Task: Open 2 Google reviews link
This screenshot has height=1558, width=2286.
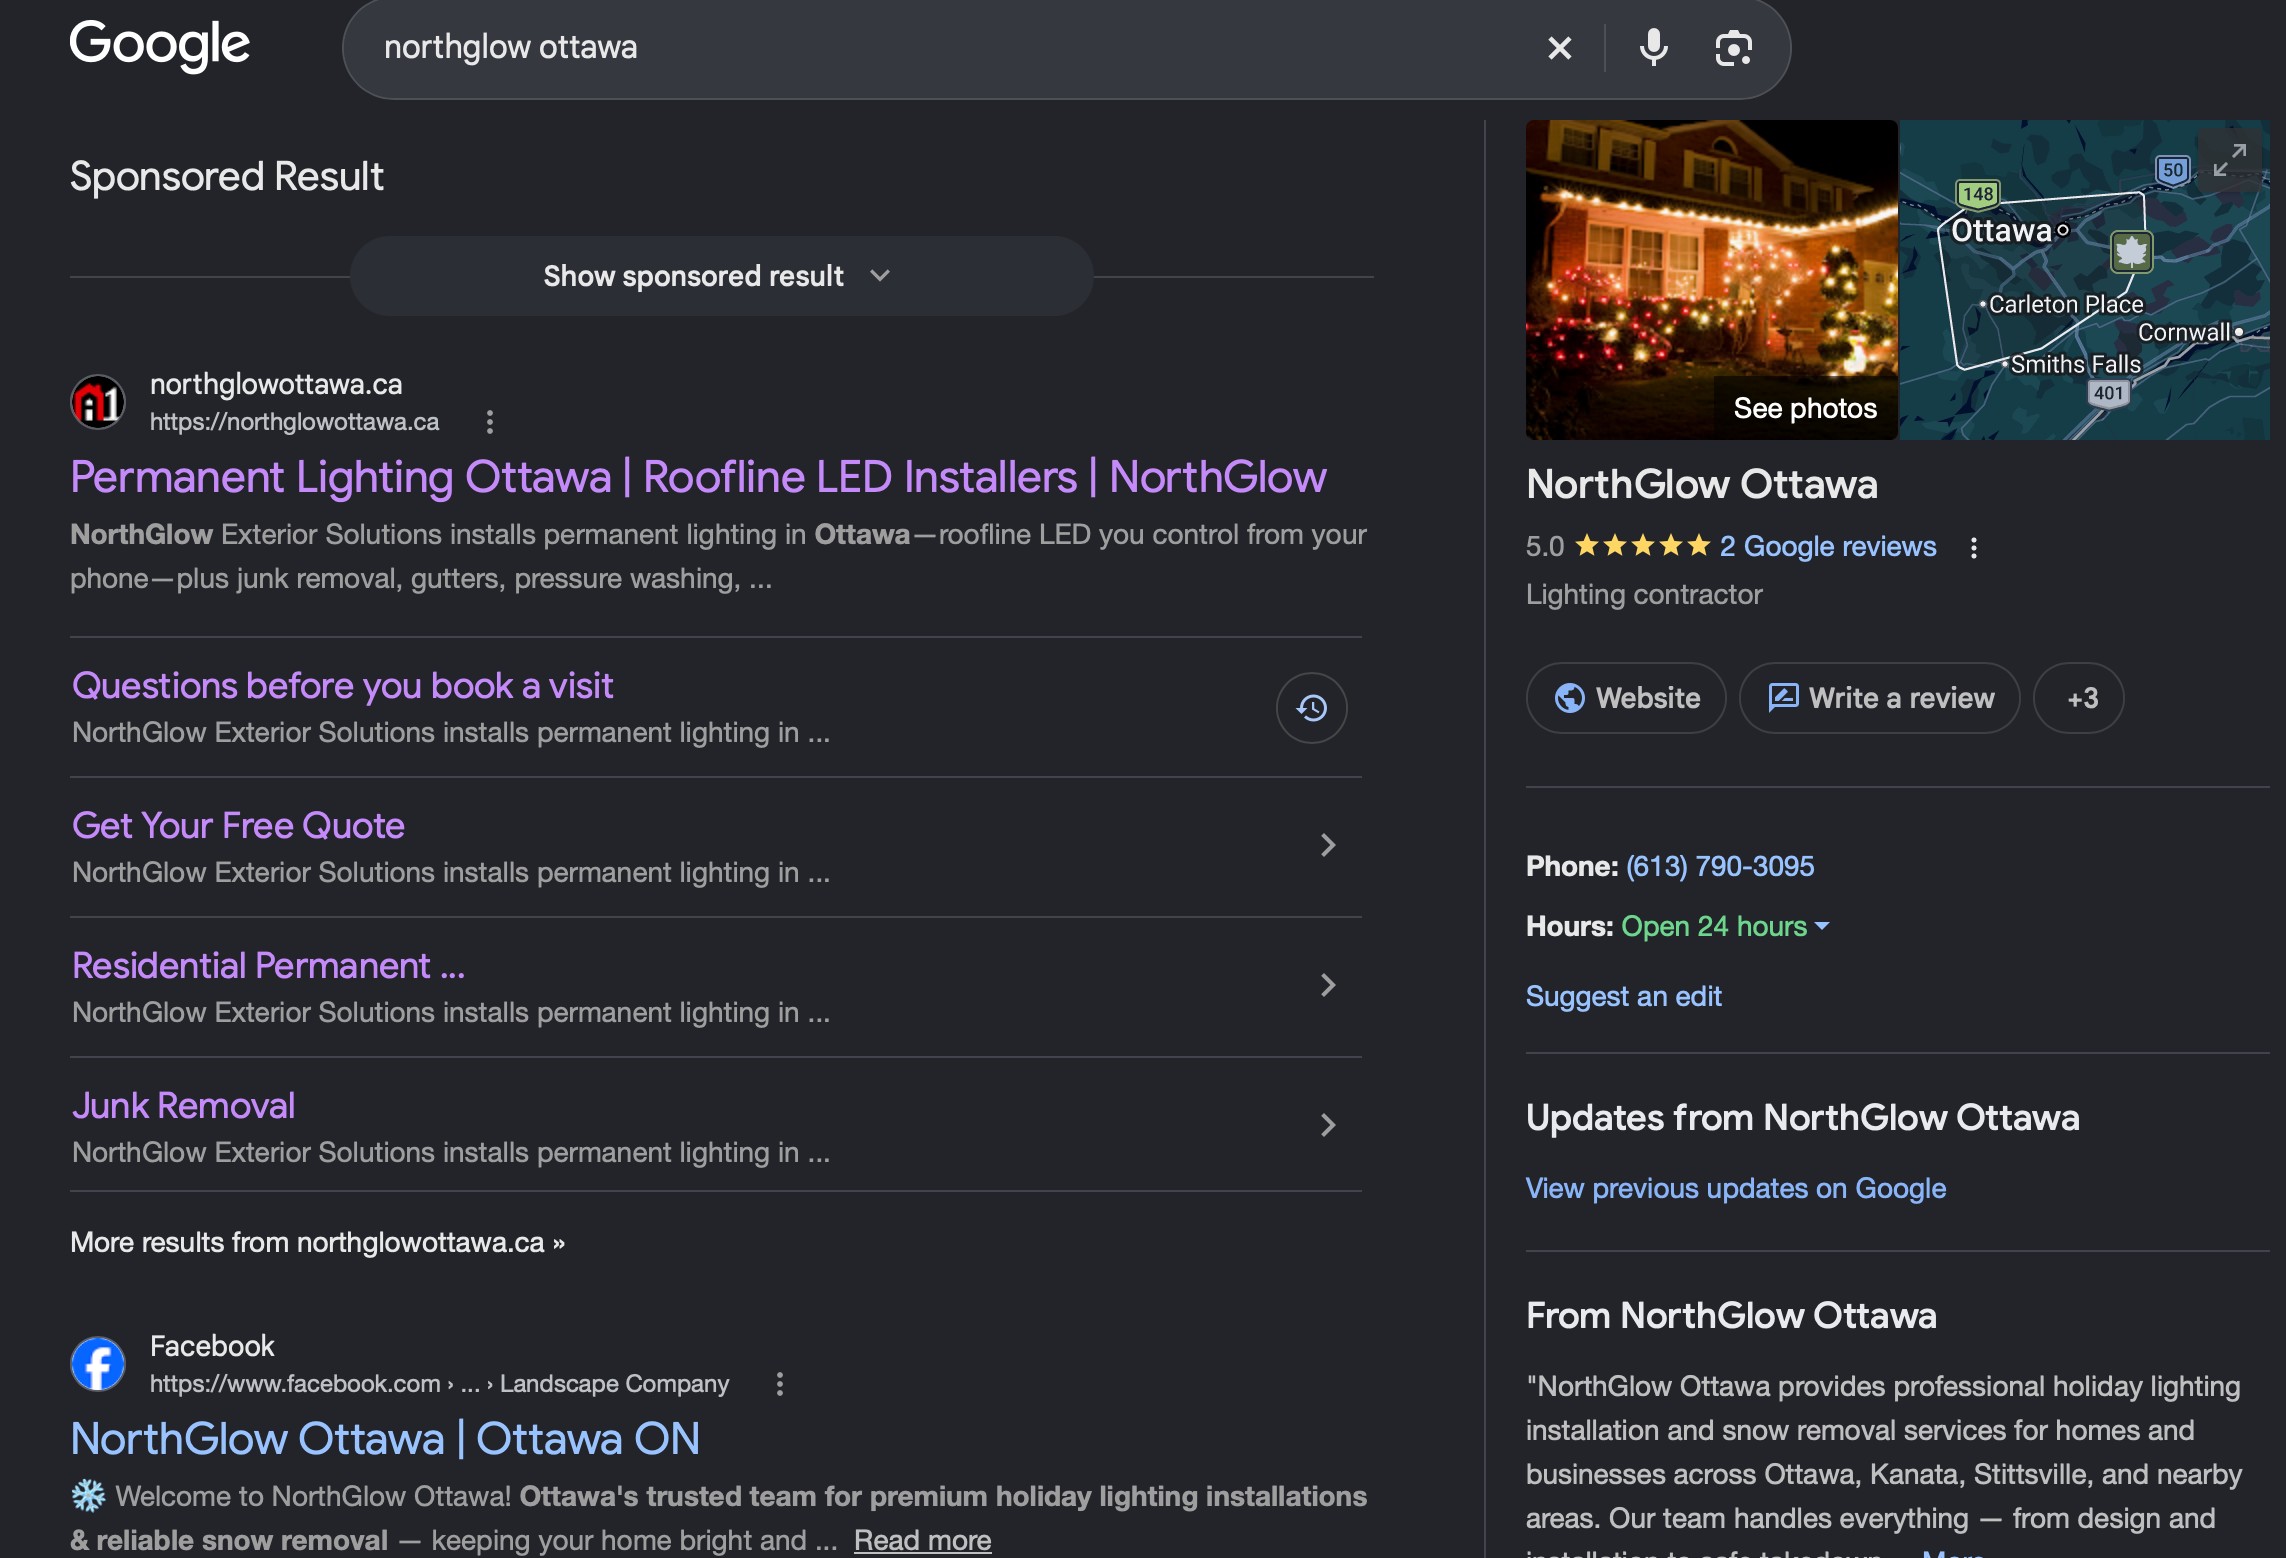Action: (x=1827, y=546)
